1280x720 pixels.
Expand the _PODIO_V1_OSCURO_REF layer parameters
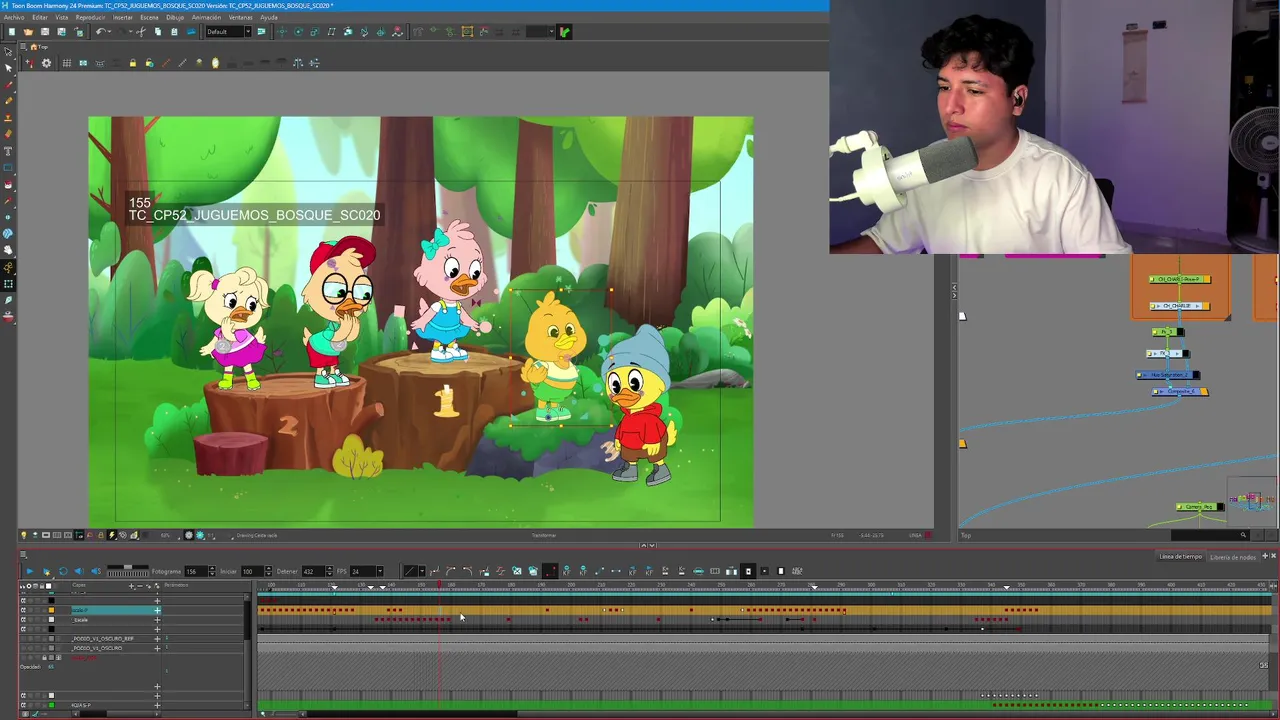click(157, 638)
